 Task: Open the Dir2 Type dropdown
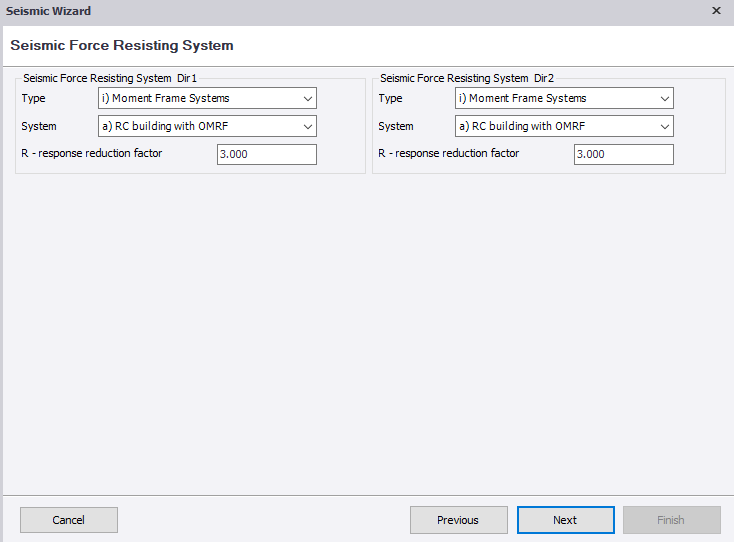(564, 98)
